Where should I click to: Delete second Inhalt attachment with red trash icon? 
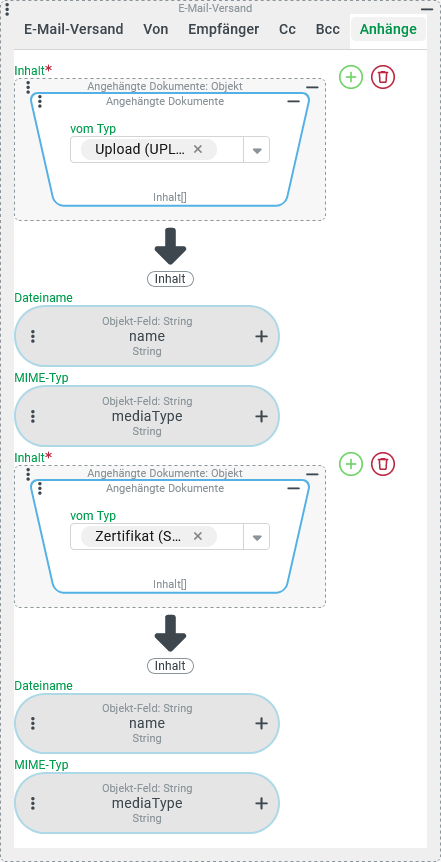coord(383,464)
